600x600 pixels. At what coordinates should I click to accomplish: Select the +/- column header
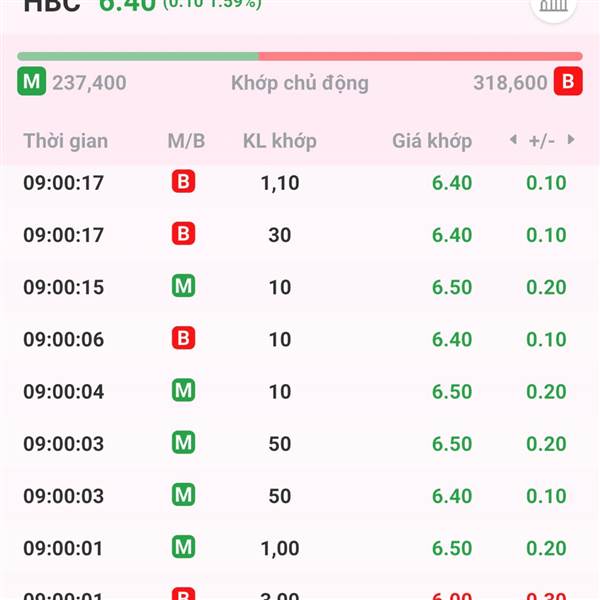(542, 141)
